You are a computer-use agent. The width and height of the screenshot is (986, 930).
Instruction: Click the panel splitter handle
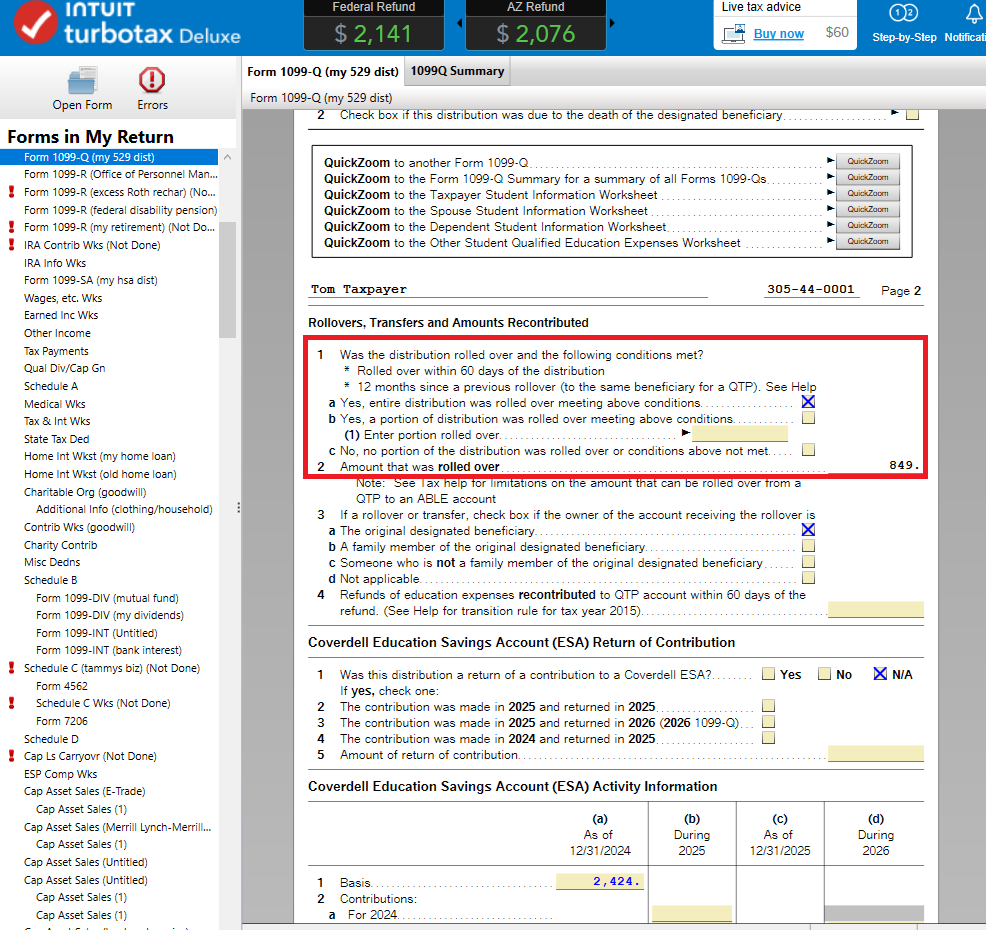[238, 508]
